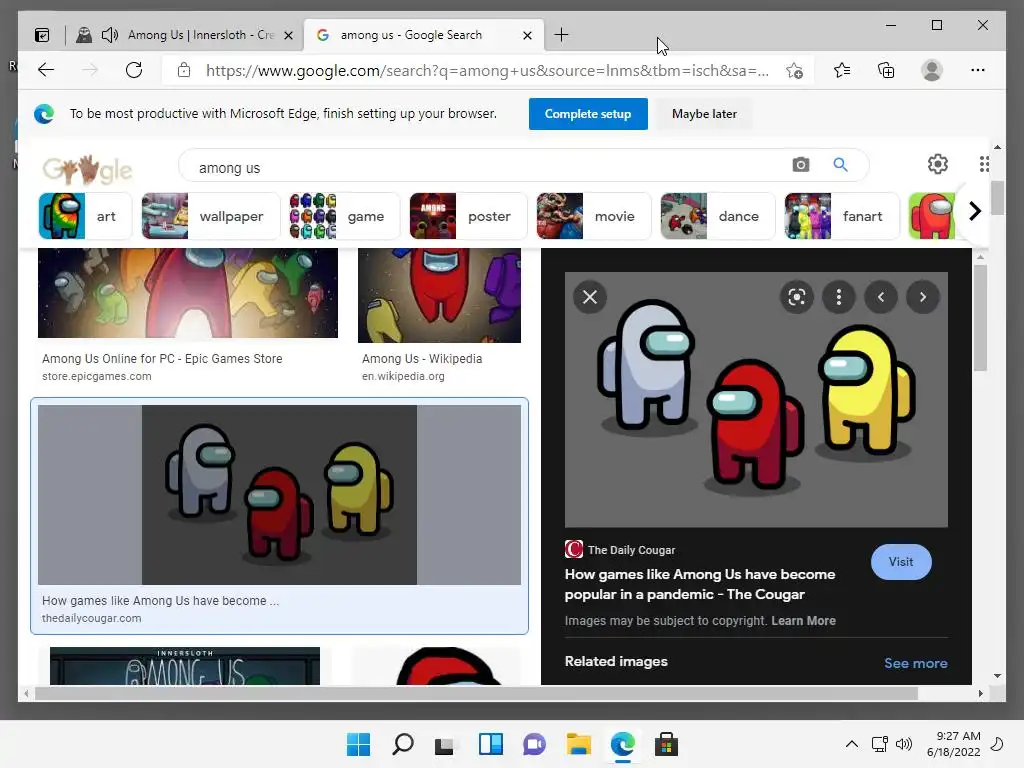Screen dimensions: 1024x768
Task: Filter images by movie chip
Action: click(593, 216)
